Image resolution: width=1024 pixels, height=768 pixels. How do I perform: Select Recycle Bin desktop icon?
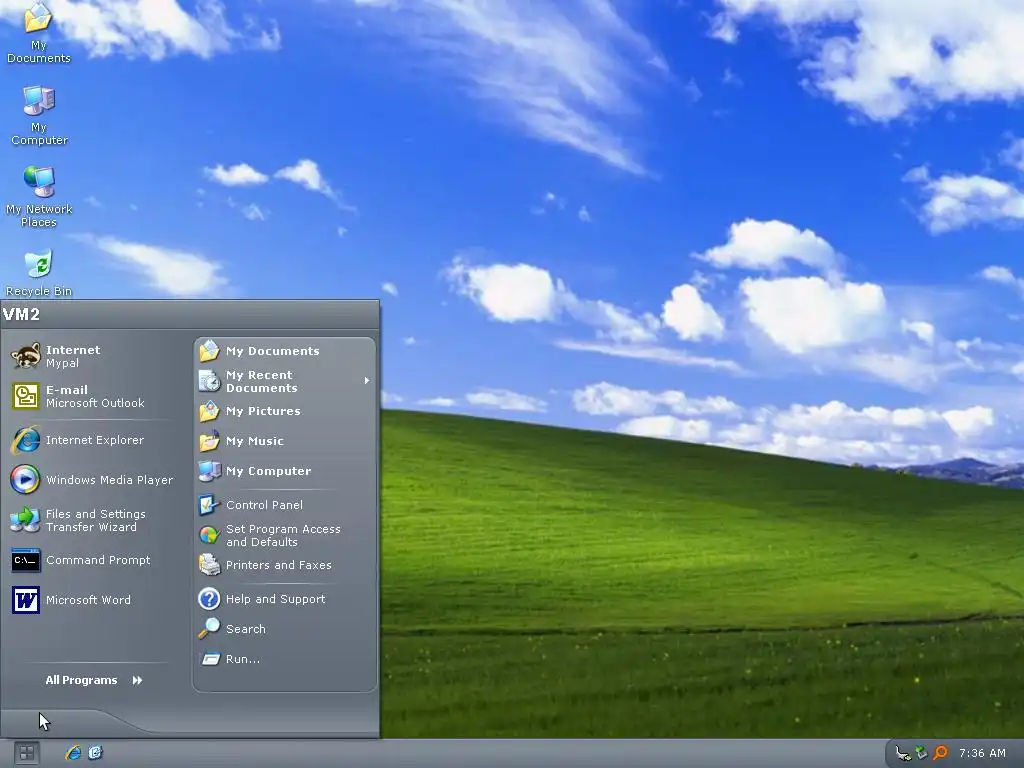39,273
